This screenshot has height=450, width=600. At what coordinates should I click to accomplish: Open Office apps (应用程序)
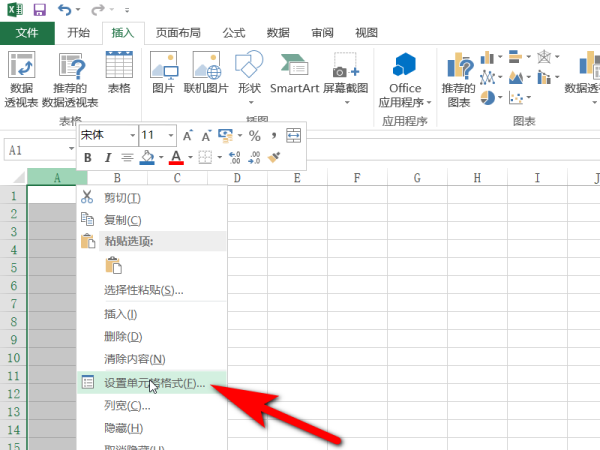pos(405,80)
